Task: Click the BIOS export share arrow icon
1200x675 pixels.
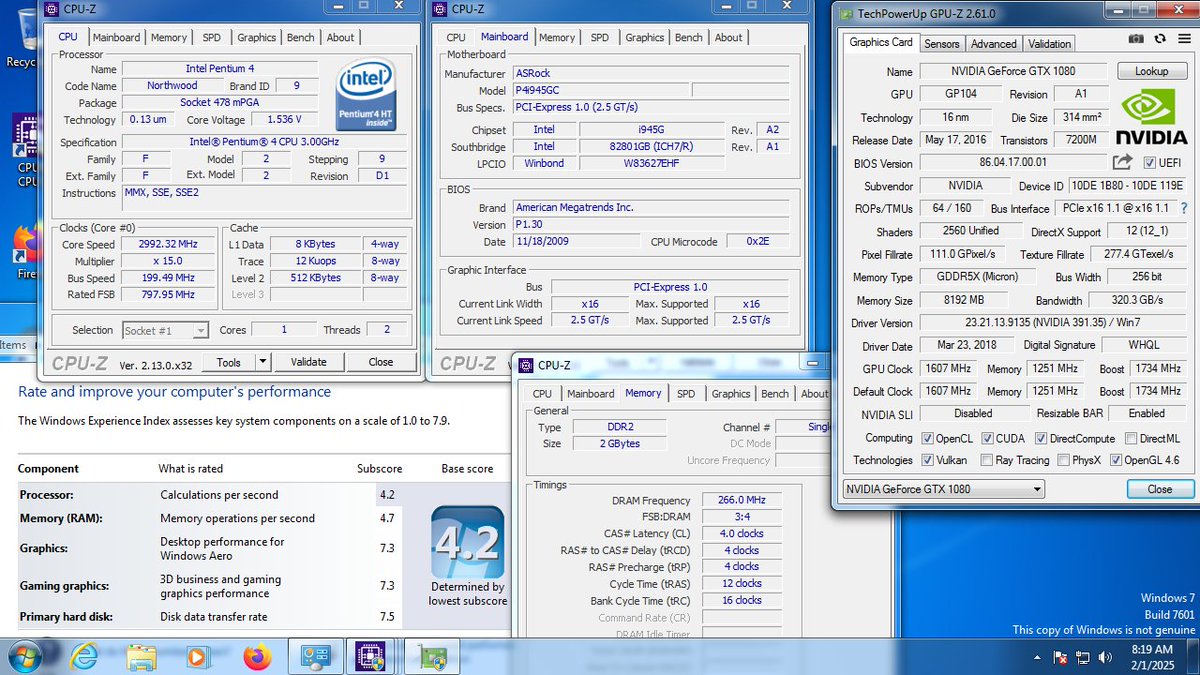Action: pos(1122,162)
